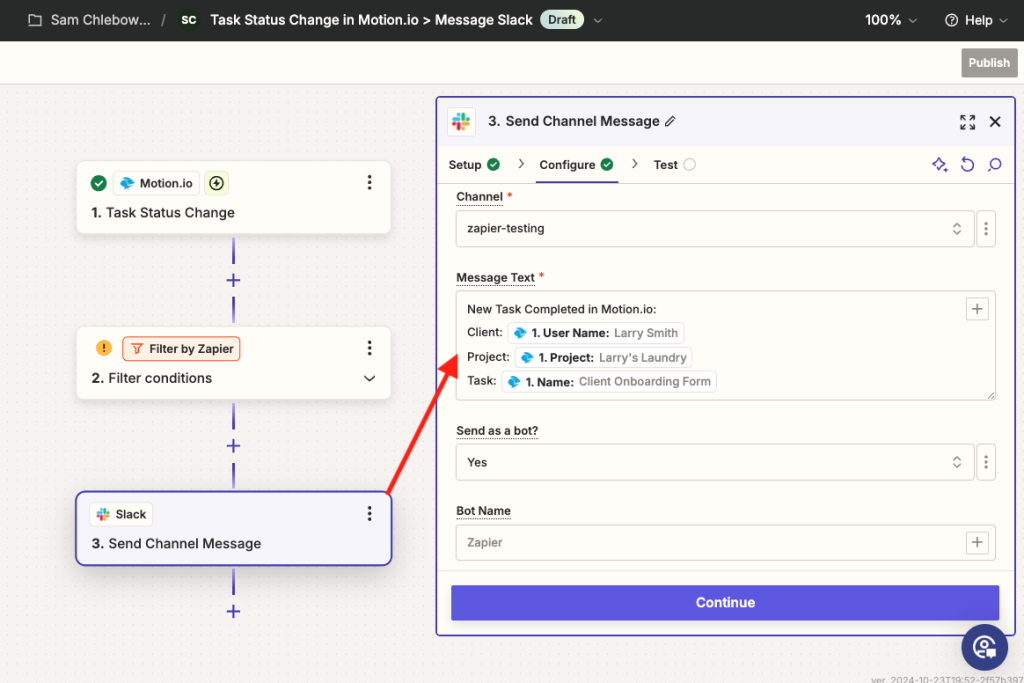Click the Filter step warning icon
The image size is (1024, 683).
[x=103, y=348]
